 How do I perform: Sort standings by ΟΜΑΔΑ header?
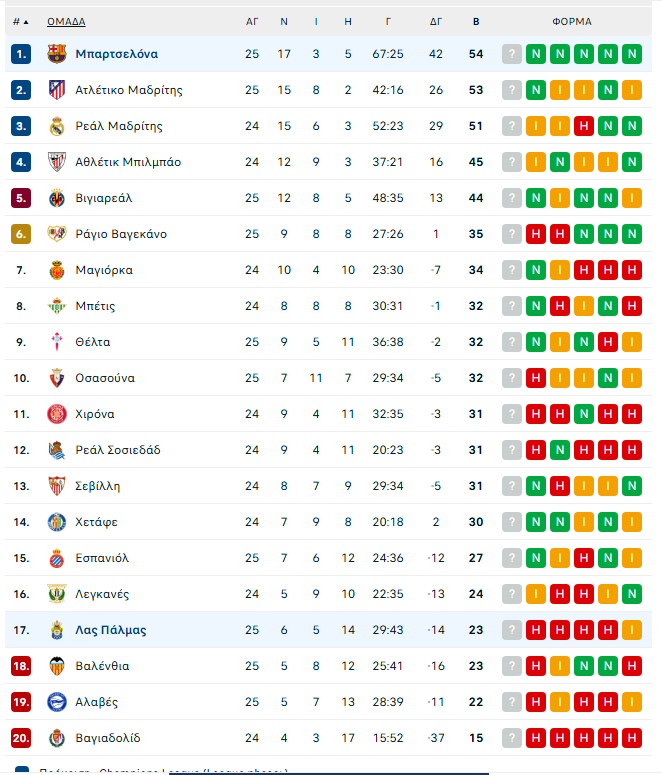pyautogui.click(x=66, y=22)
